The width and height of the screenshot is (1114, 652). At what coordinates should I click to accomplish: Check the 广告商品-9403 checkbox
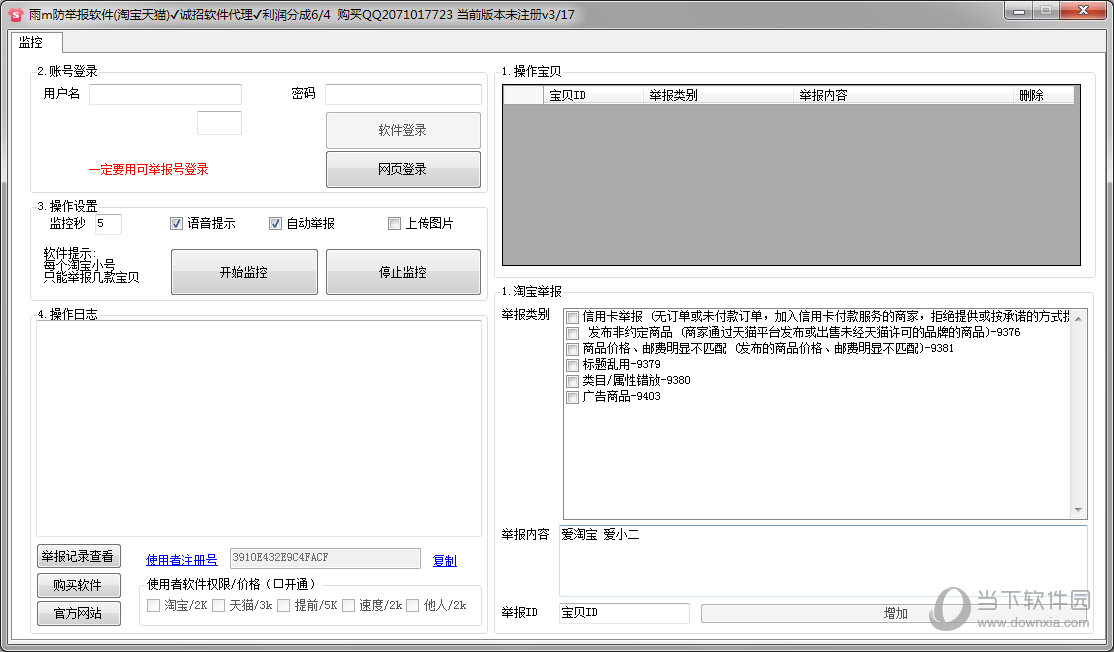pos(572,398)
